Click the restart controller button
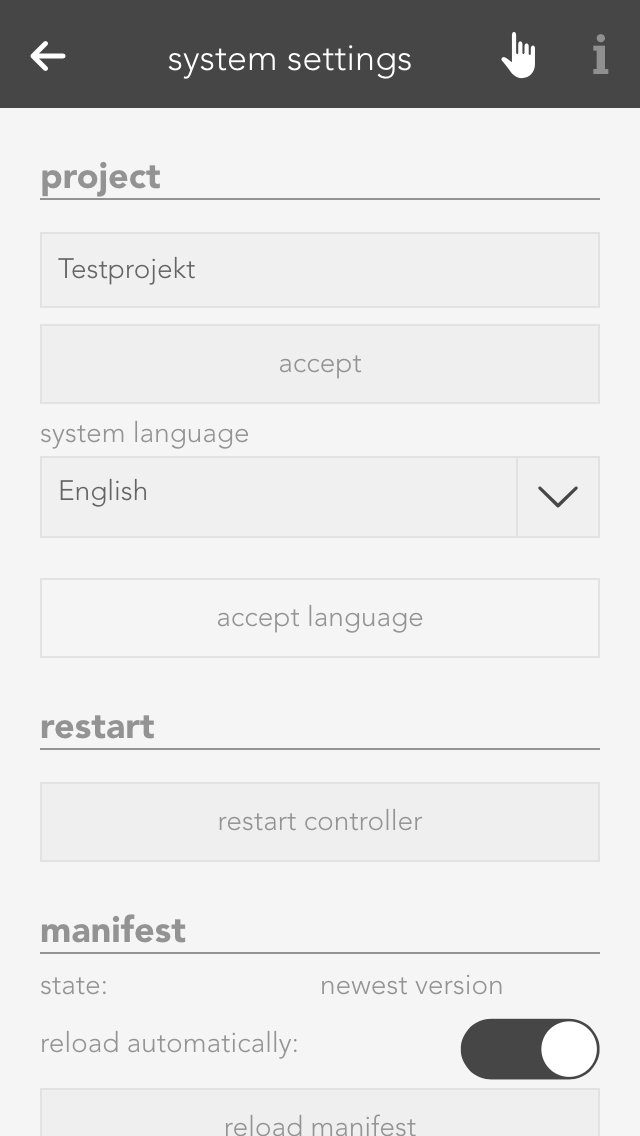Screen dimensions: 640x1136 pyautogui.click(x=320, y=822)
